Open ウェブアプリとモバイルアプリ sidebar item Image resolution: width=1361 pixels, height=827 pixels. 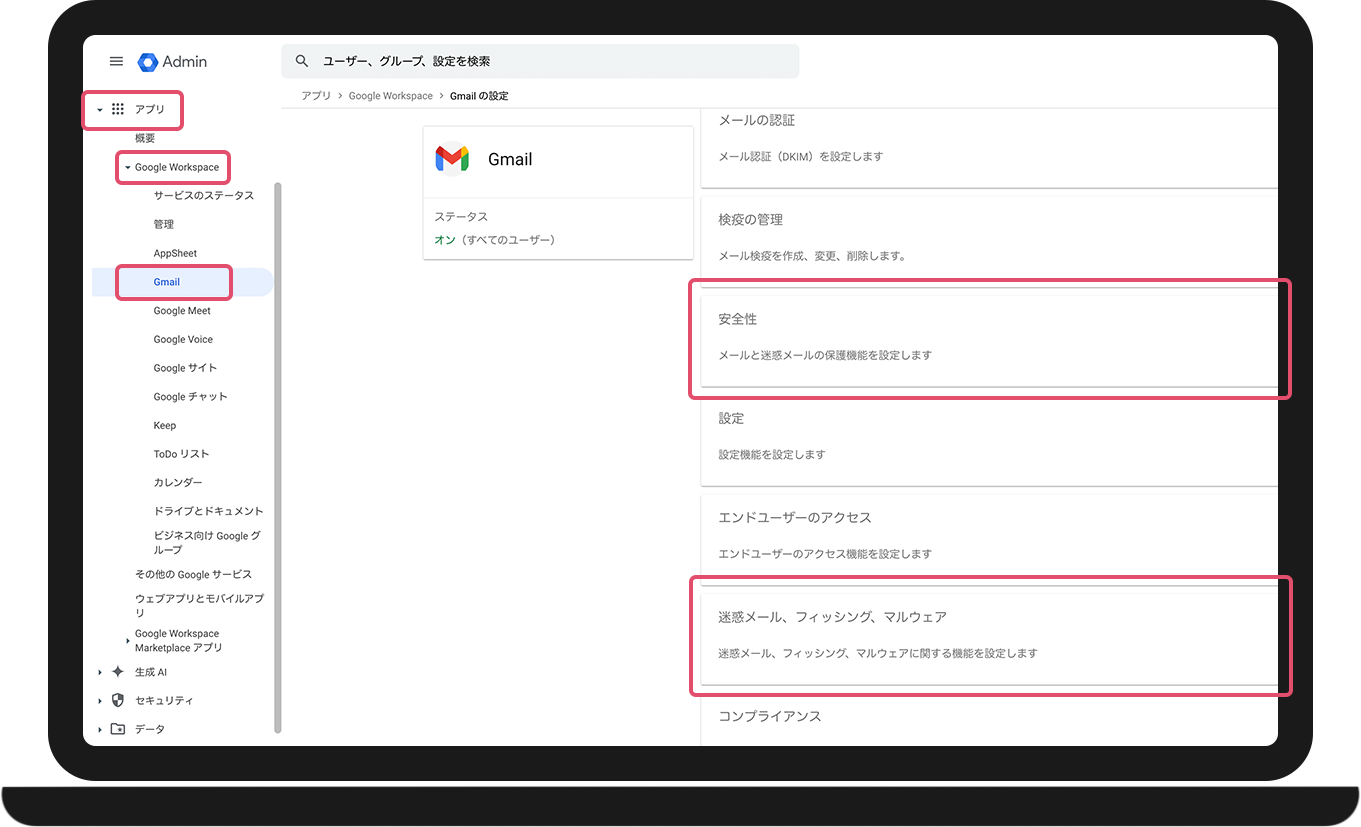(x=199, y=605)
